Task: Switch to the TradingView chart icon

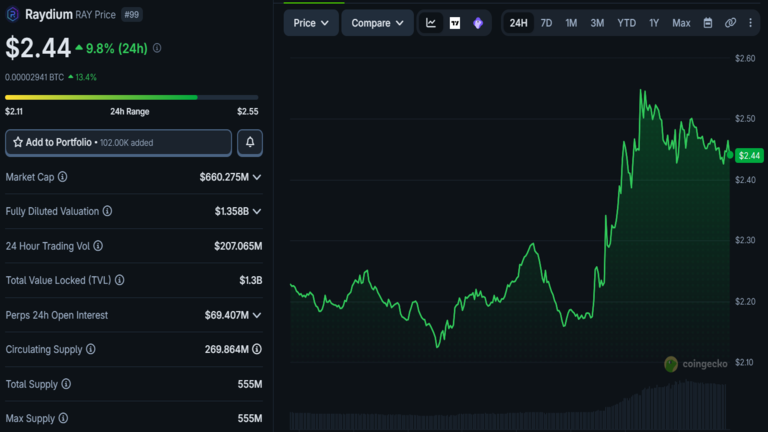Action: [455, 23]
